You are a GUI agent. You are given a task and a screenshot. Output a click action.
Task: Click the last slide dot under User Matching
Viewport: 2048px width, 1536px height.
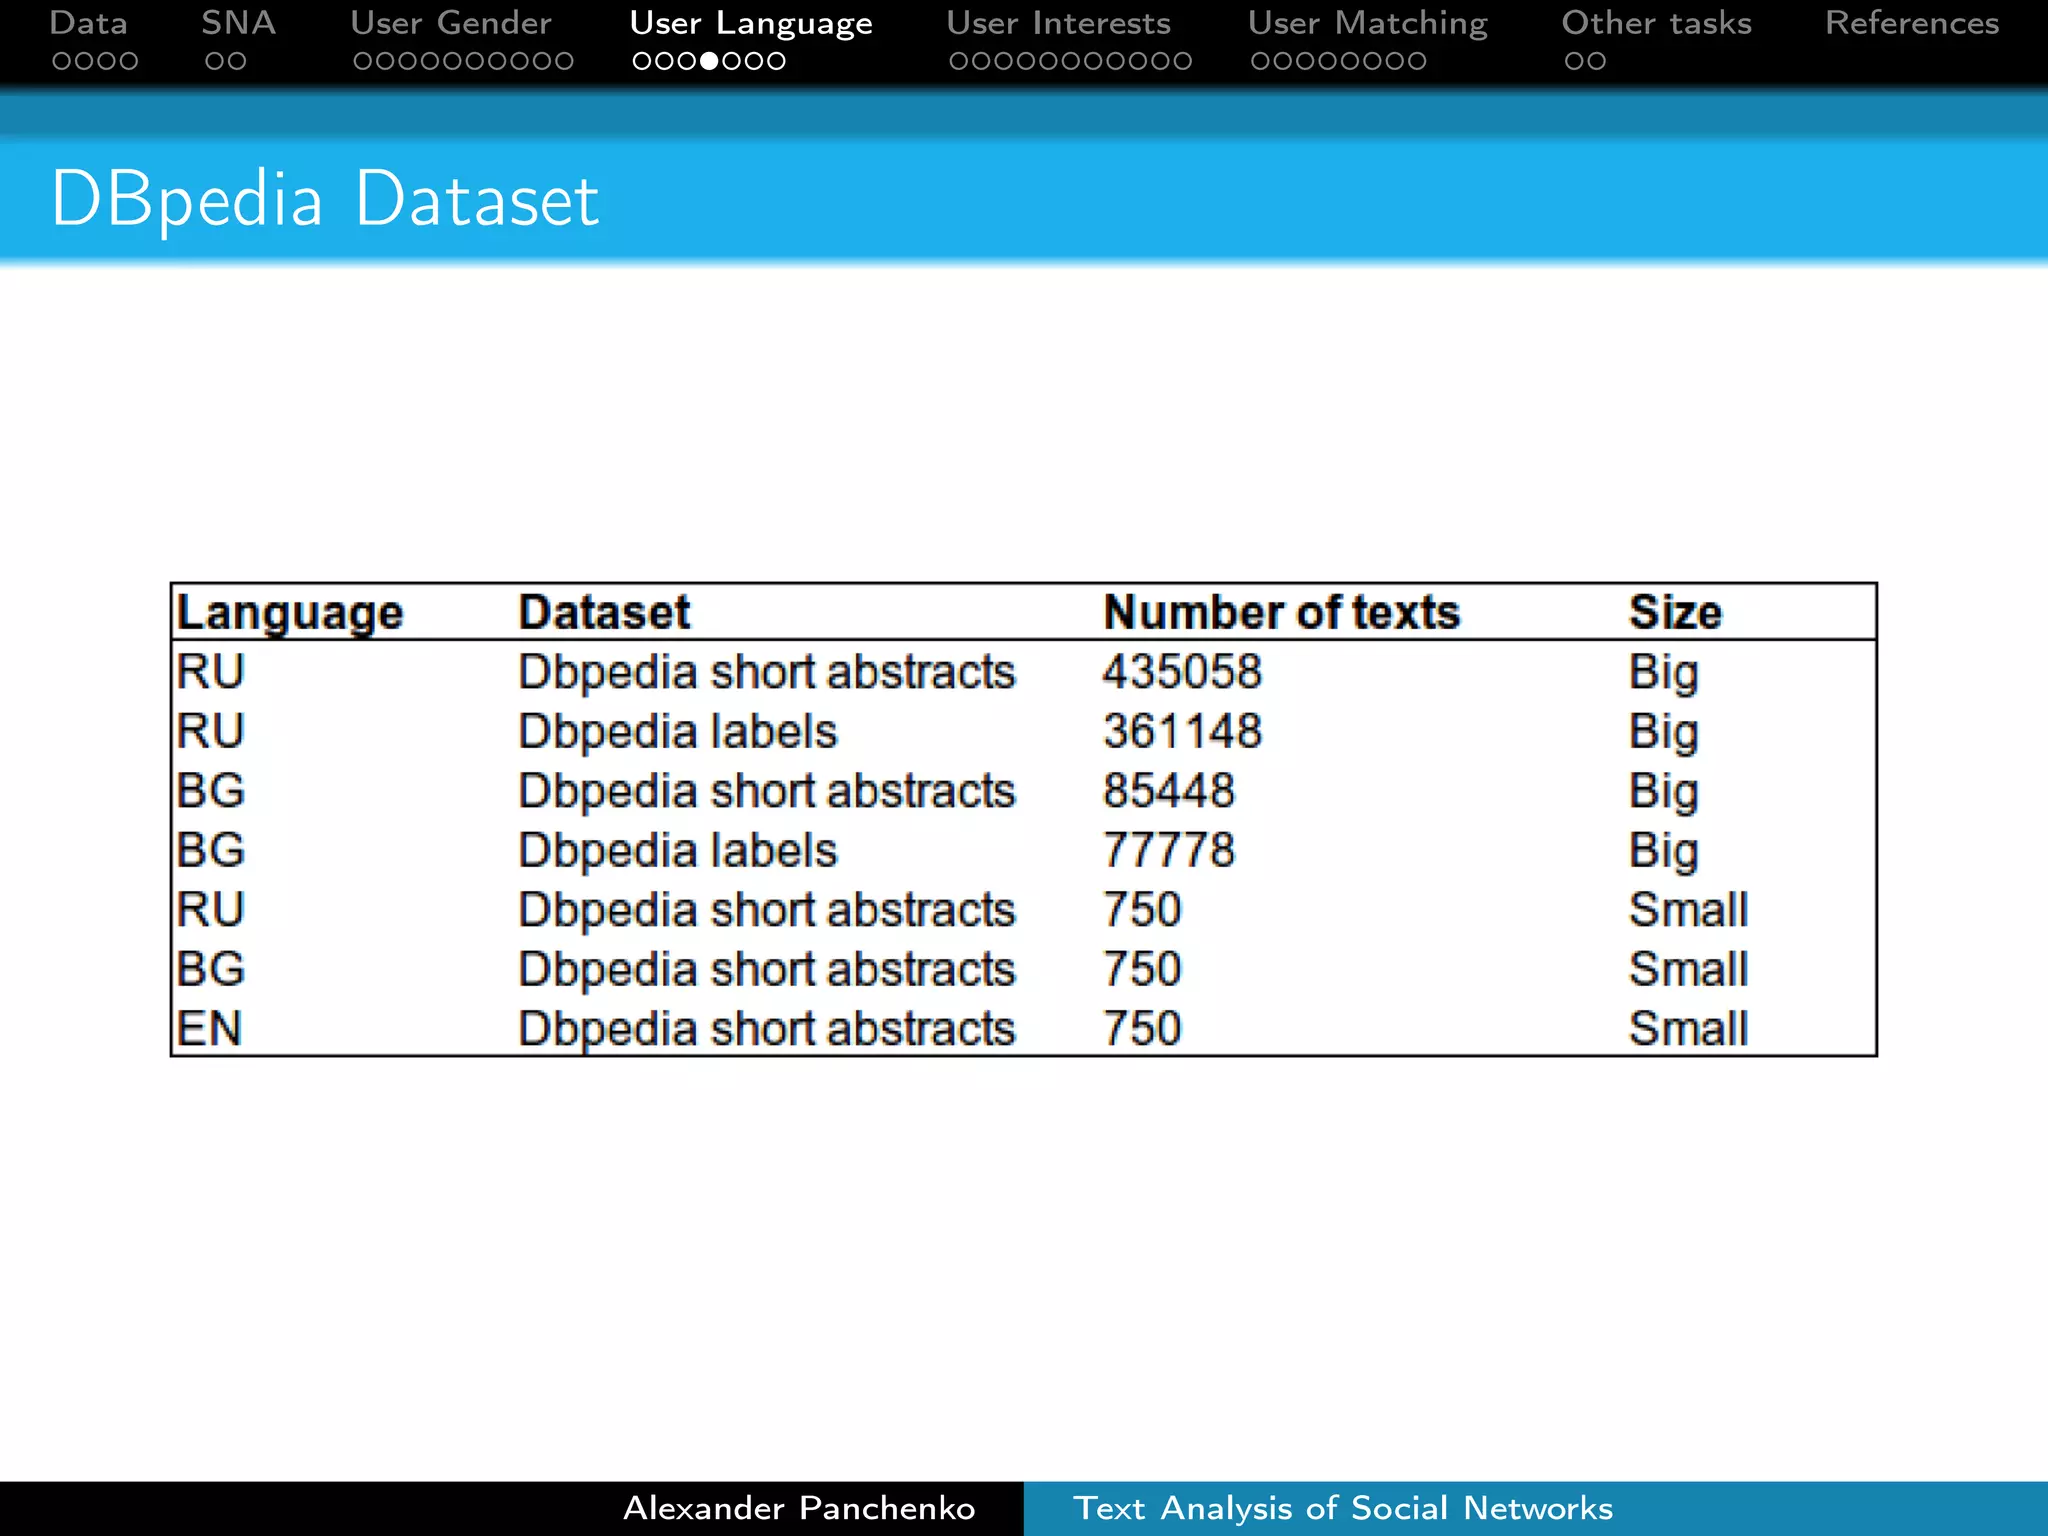point(1416,61)
